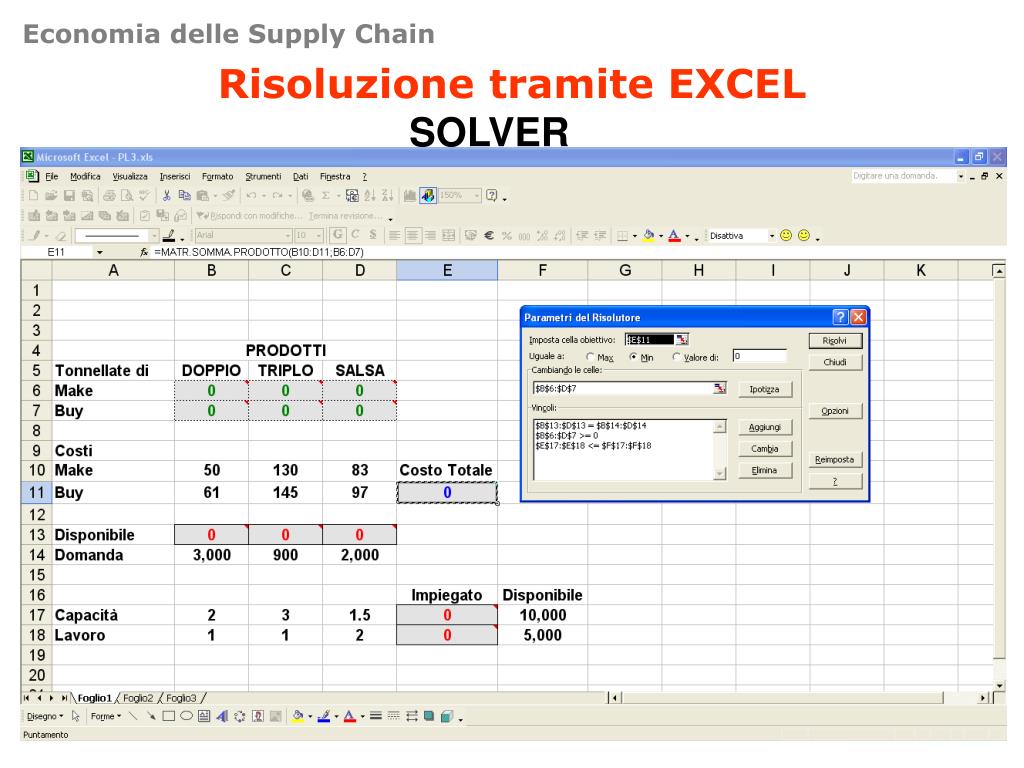
Task: Click the Aggiungi constraint button
Action: pos(765,427)
